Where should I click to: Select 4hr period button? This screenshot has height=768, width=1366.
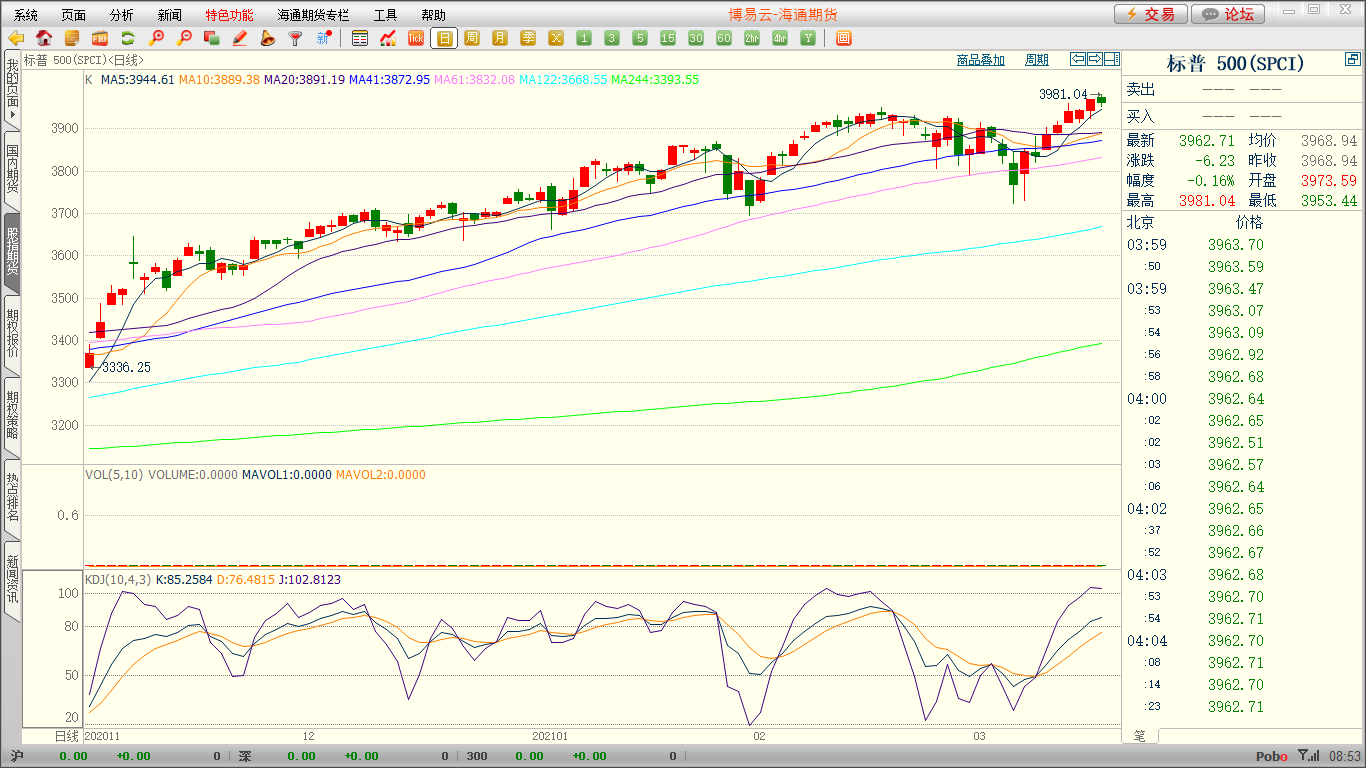(780, 38)
